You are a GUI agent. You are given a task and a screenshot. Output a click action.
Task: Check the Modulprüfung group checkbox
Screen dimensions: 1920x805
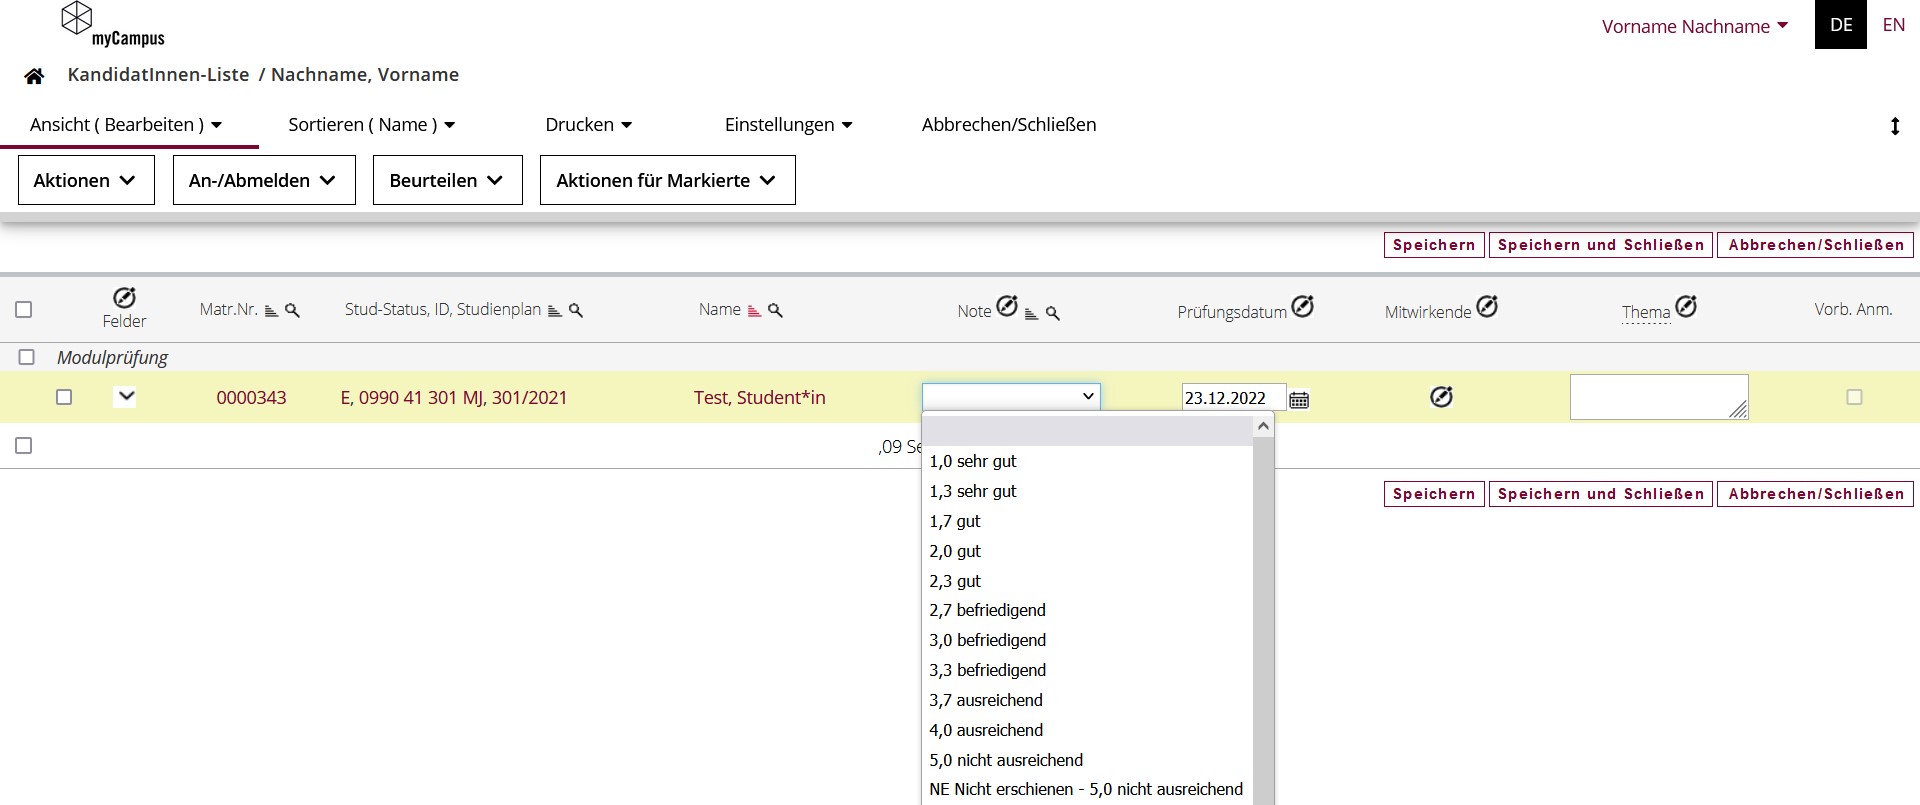click(x=27, y=357)
